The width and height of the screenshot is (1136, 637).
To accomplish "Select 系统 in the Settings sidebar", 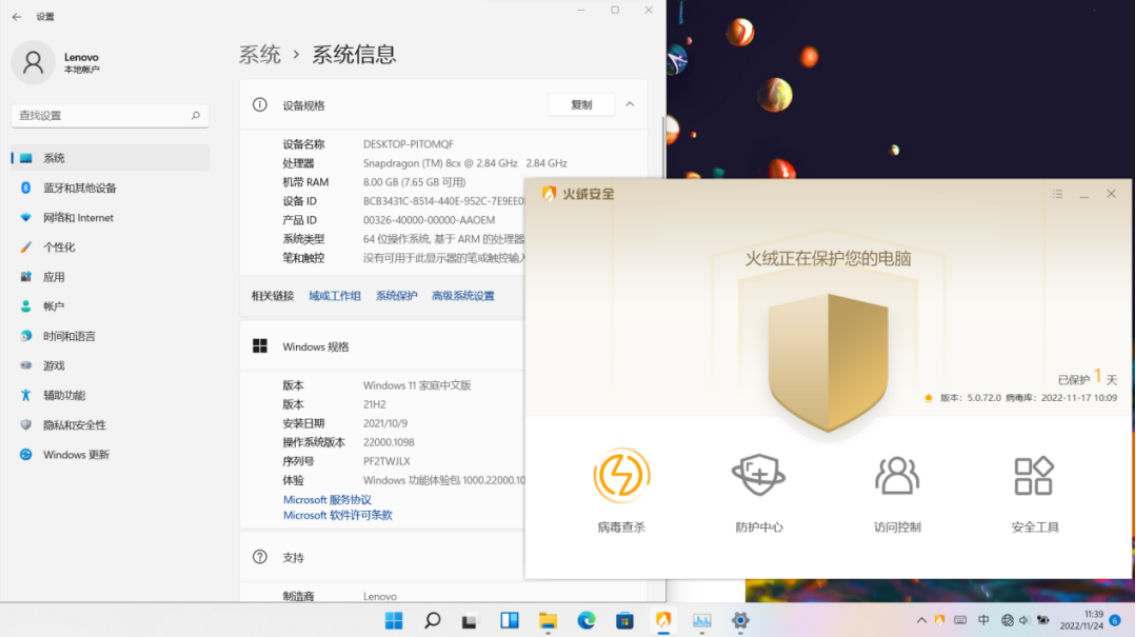I will (110, 158).
